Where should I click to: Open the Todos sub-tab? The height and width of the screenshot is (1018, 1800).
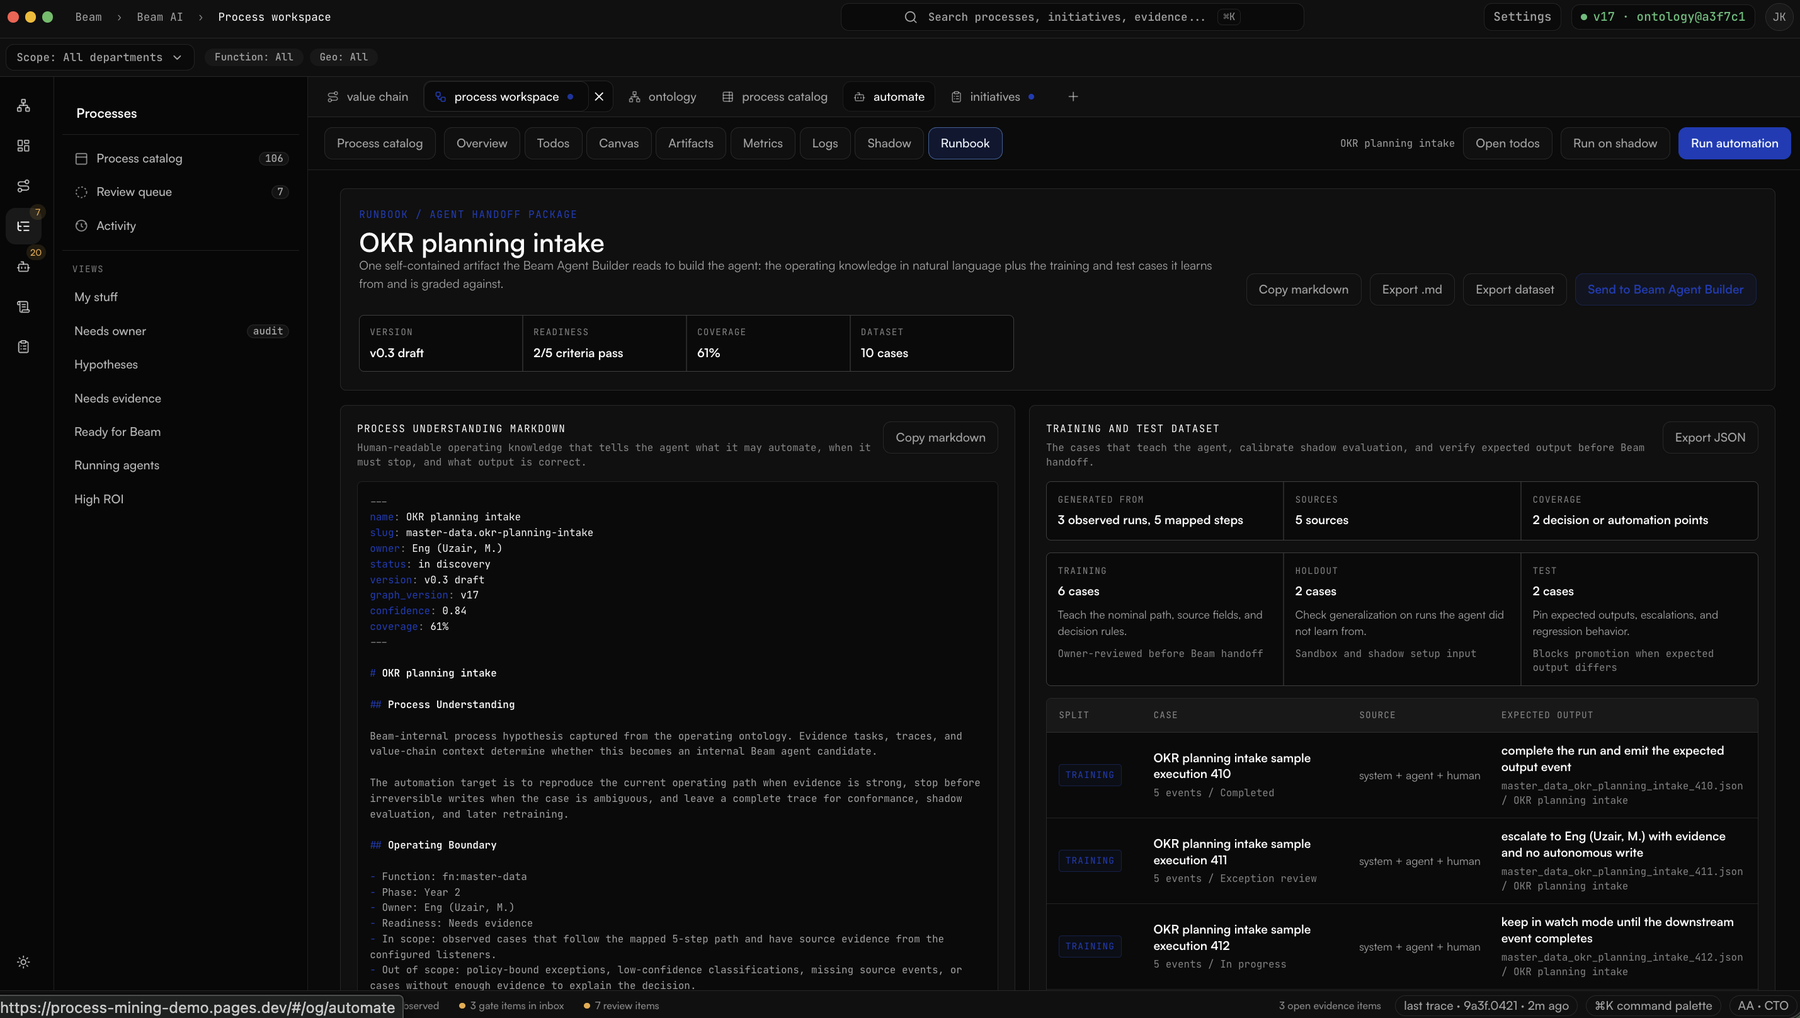tap(553, 143)
